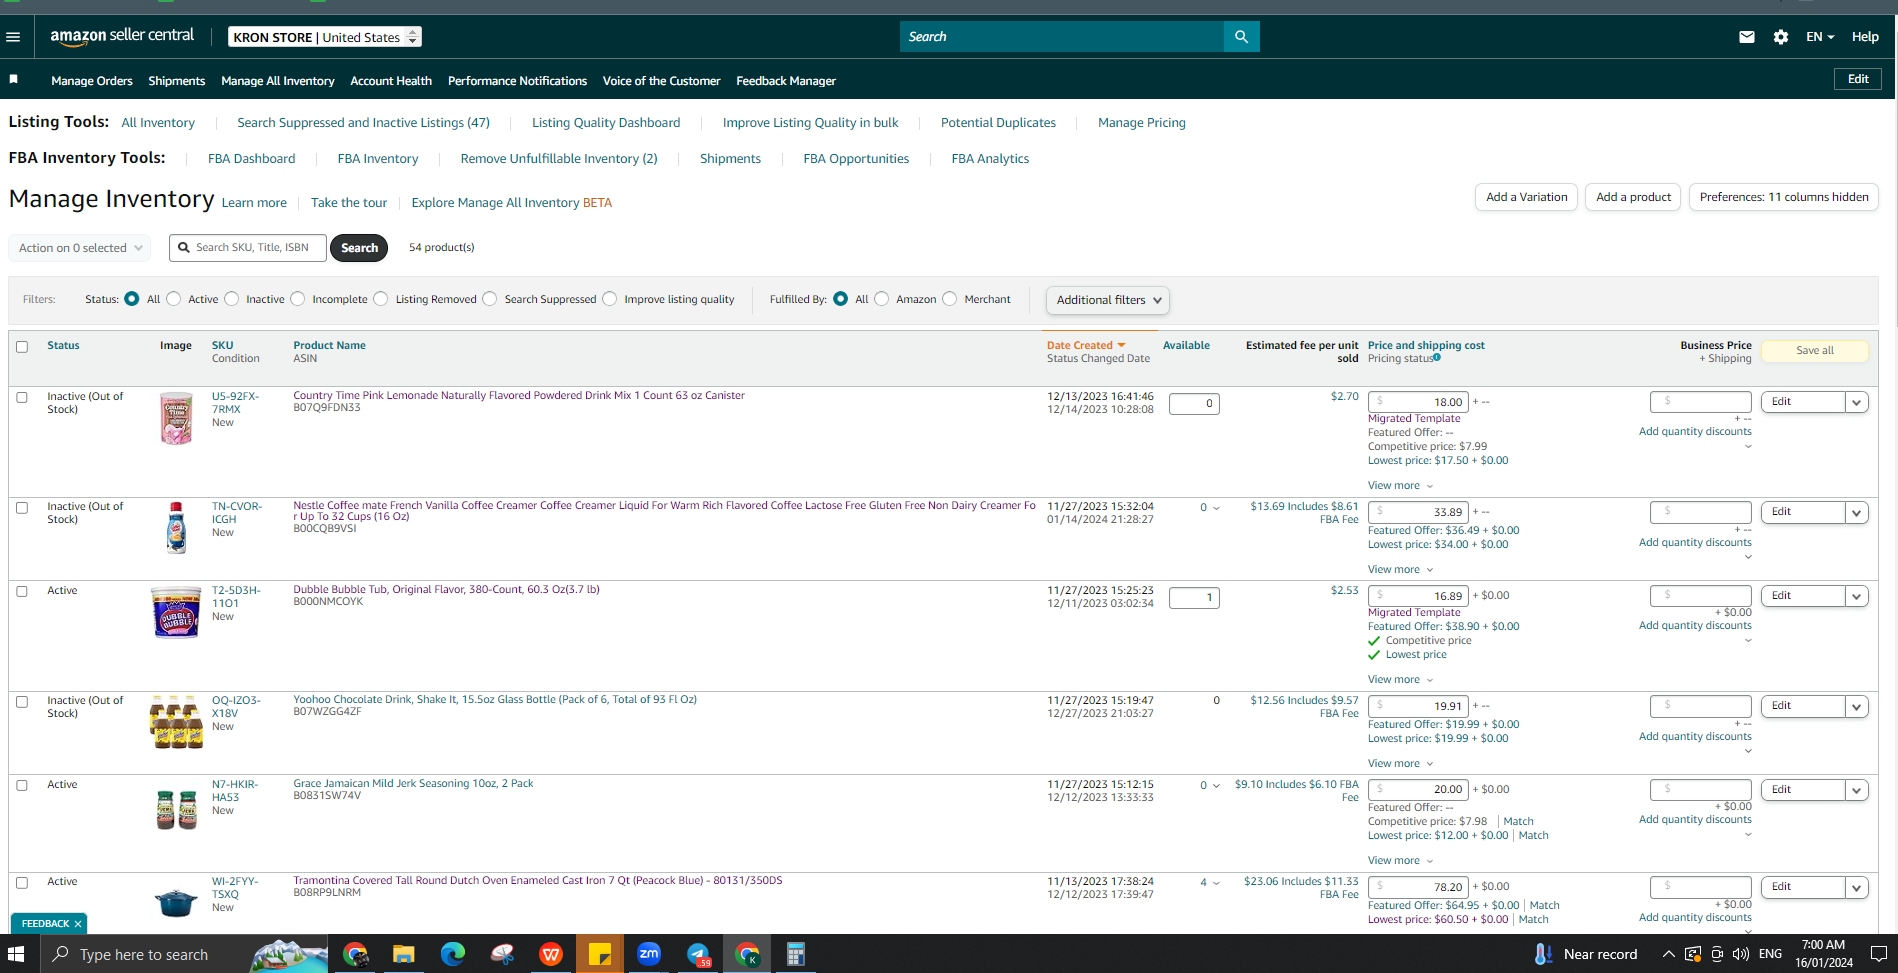Launch Microsoft Edge from the taskbar

pyautogui.click(x=453, y=954)
